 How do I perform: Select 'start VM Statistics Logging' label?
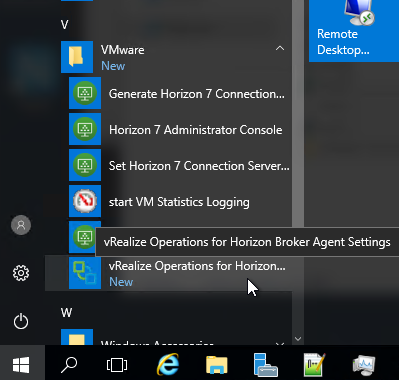click(x=179, y=202)
